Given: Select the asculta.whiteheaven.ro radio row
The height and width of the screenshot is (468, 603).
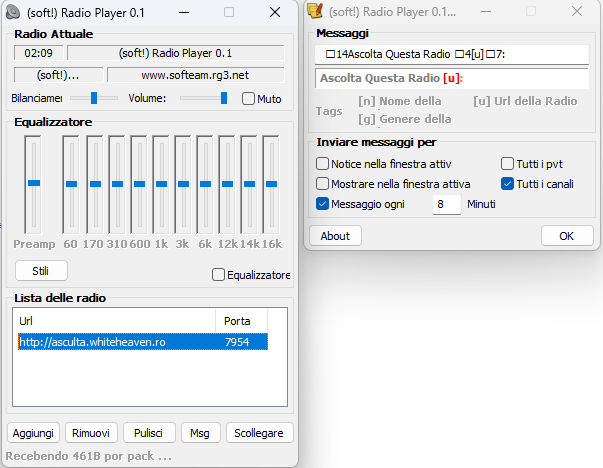Looking at the screenshot, I should pyautogui.click(x=143, y=342).
